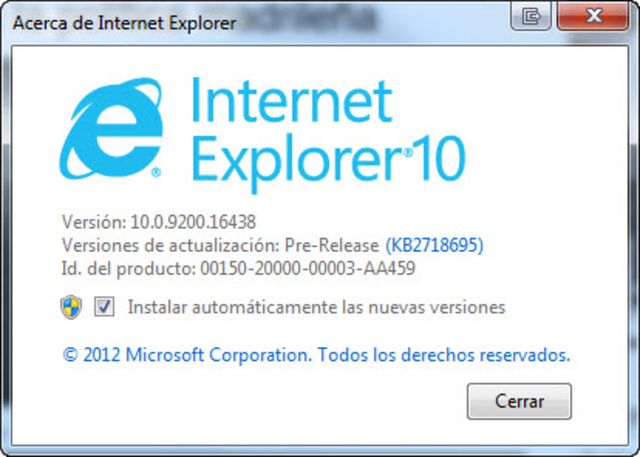Click the word 'Explorer' in the logo

point(298,161)
